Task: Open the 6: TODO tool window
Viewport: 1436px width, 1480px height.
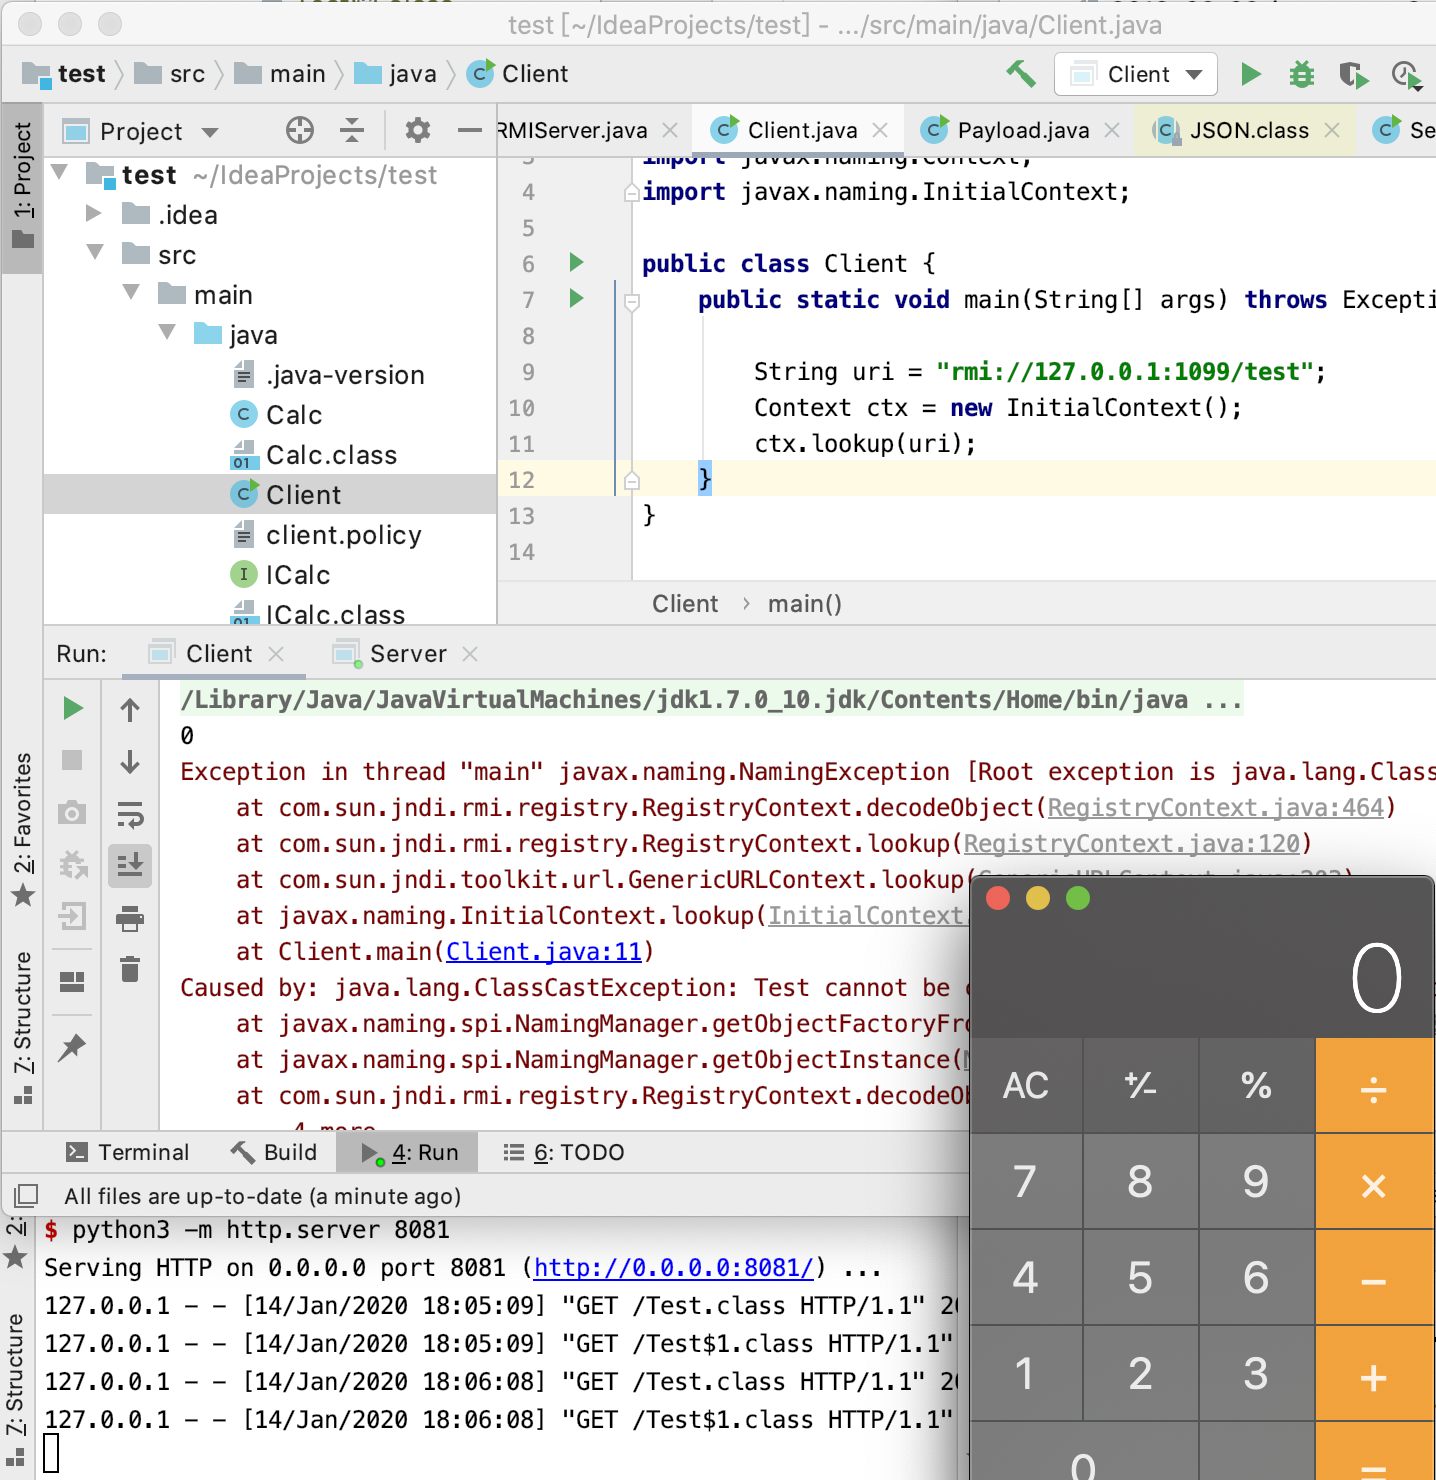Action: [564, 1152]
